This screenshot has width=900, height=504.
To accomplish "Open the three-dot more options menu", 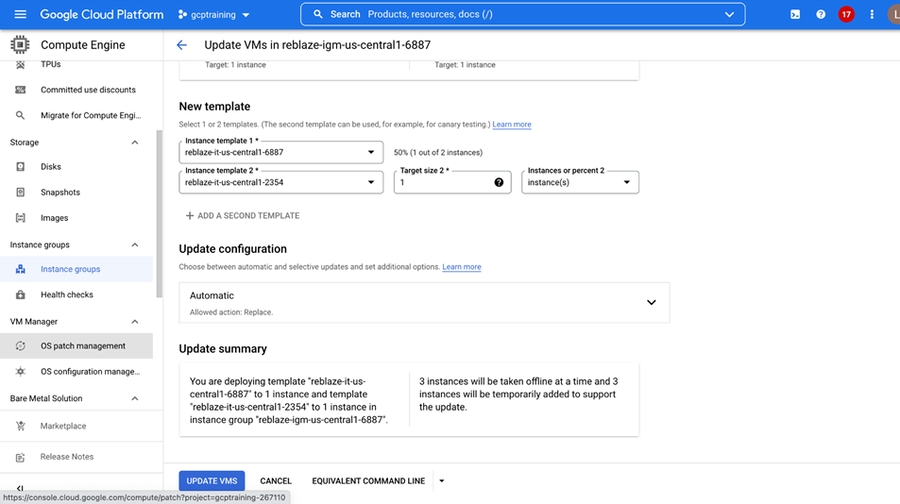I will point(872,15).
